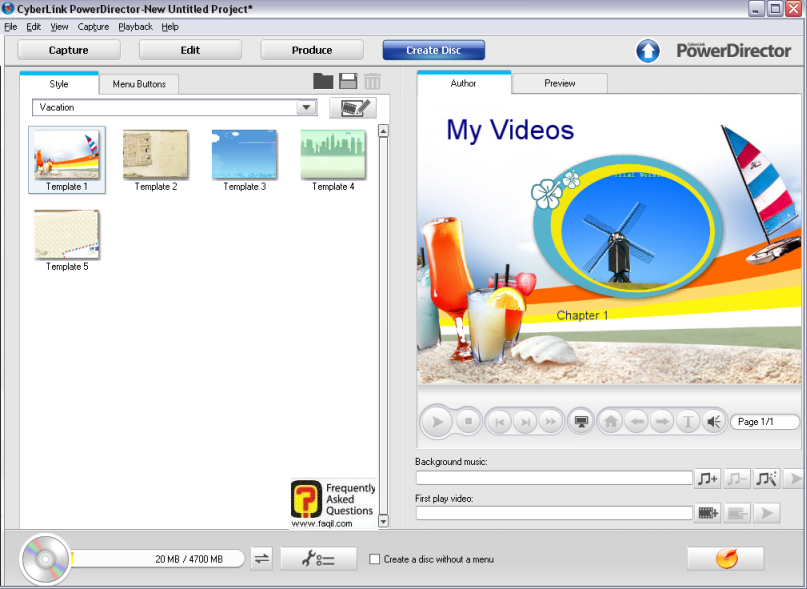The height and width of the screenshot is (589, 807).
Task: Click the template list scroll down arrow
Action: pyautogui.click(x=383, y=522)
